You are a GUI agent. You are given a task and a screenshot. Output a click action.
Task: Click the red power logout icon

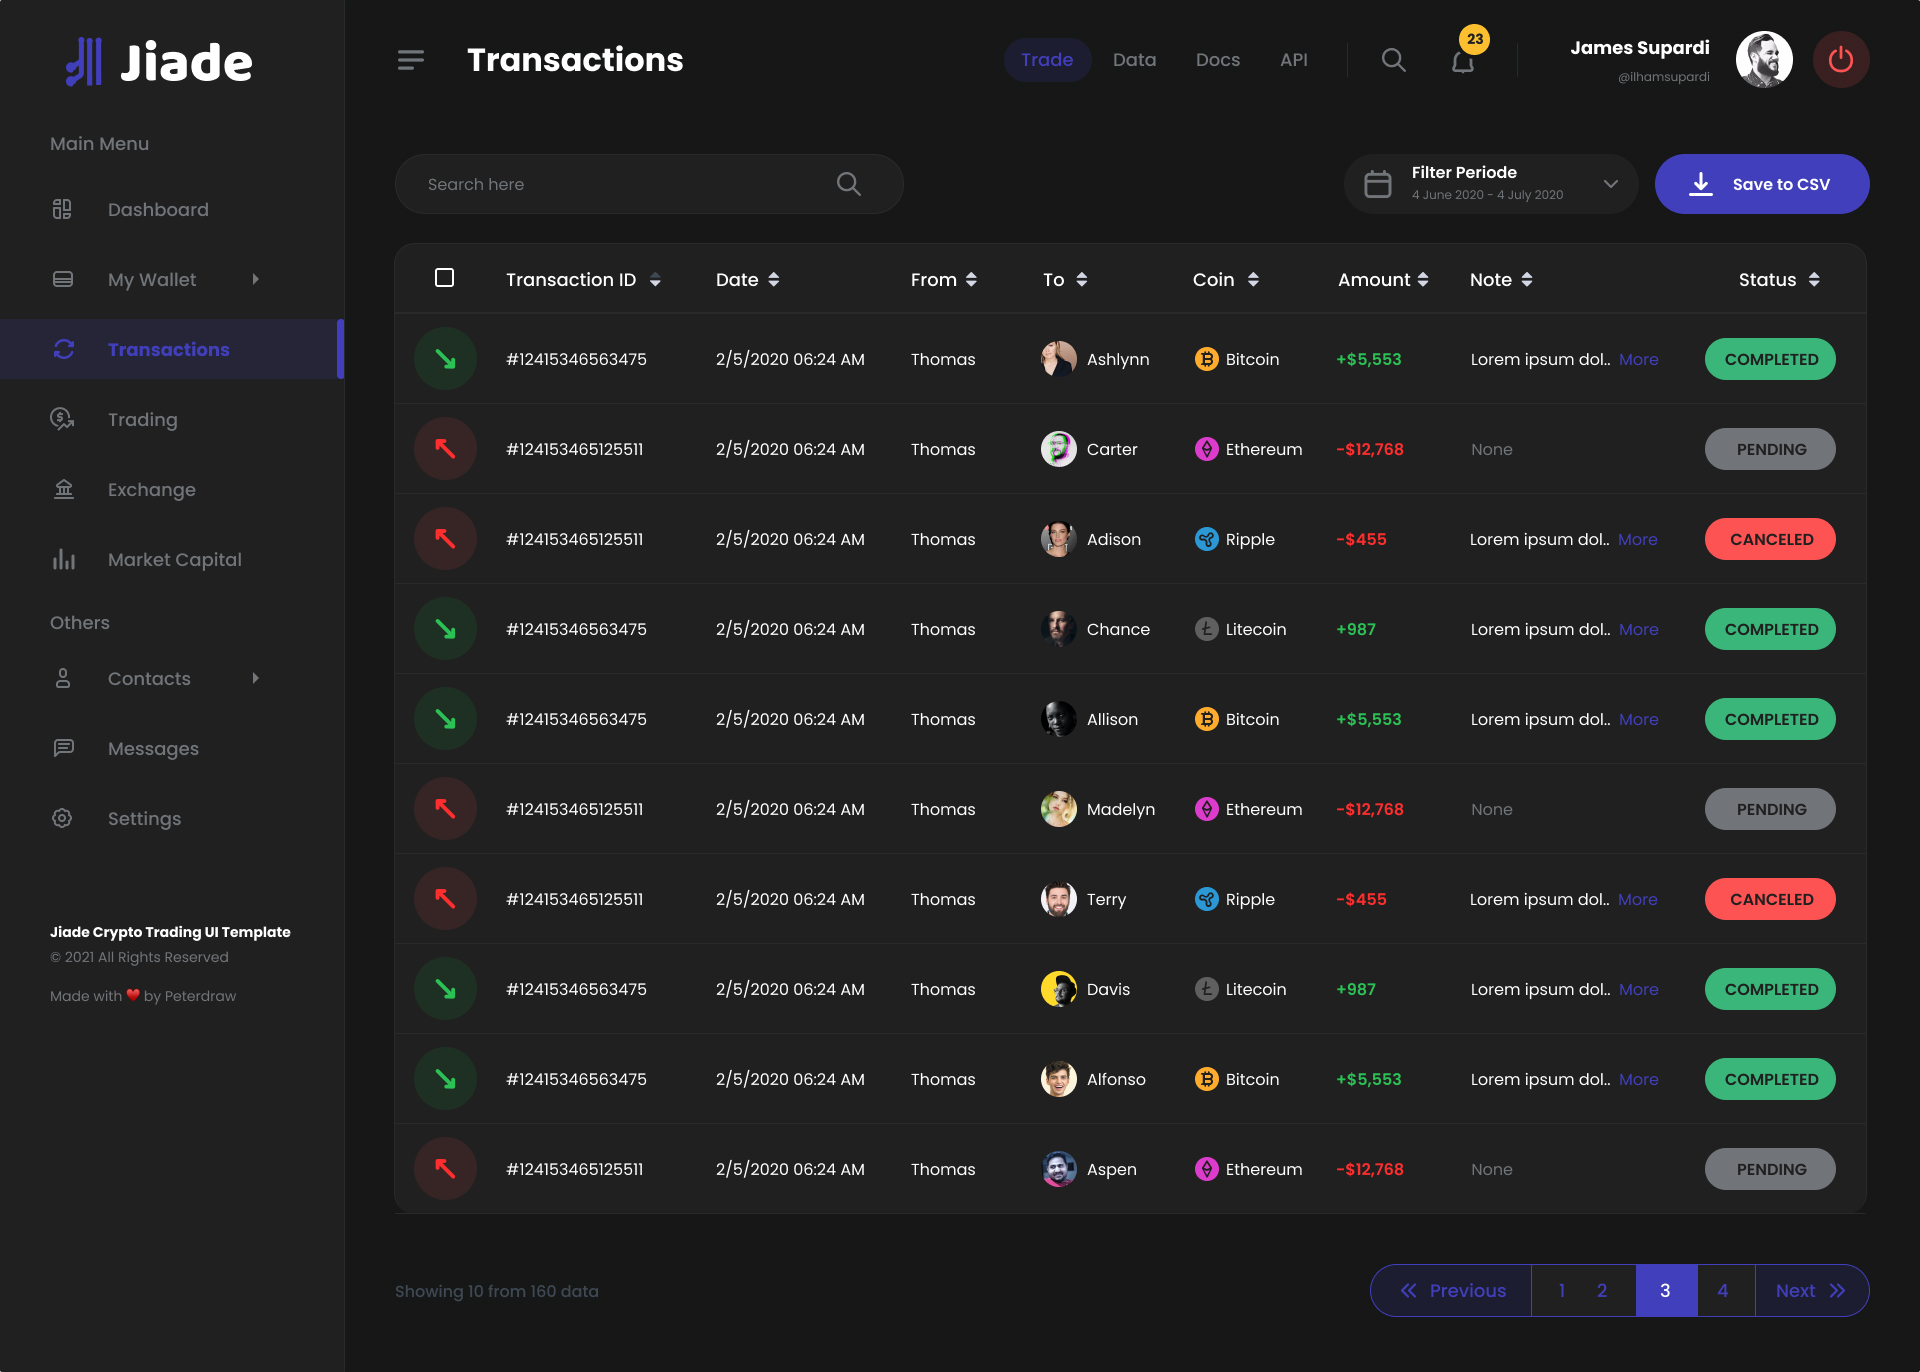[1841, 59]
